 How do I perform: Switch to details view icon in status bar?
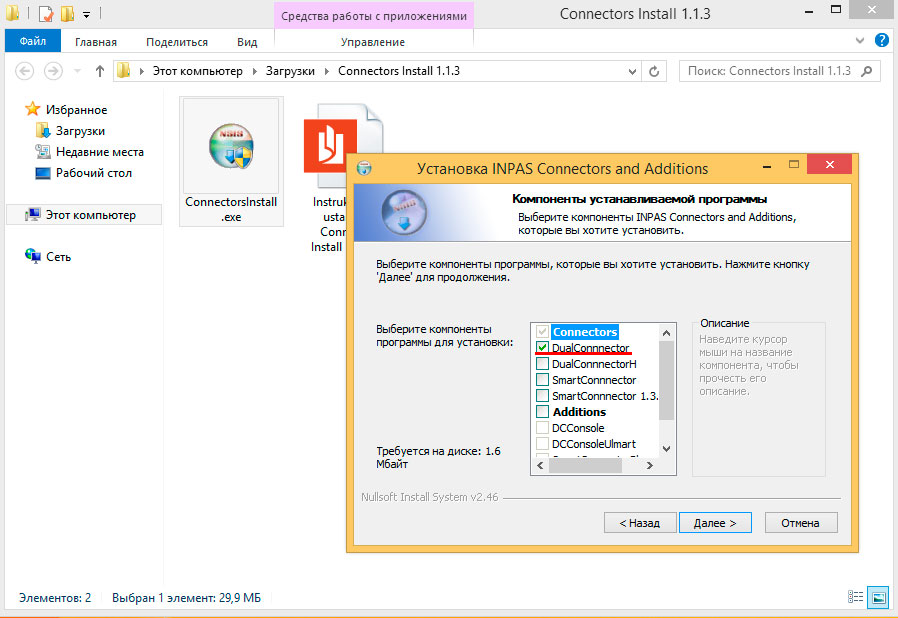[855, 597]
